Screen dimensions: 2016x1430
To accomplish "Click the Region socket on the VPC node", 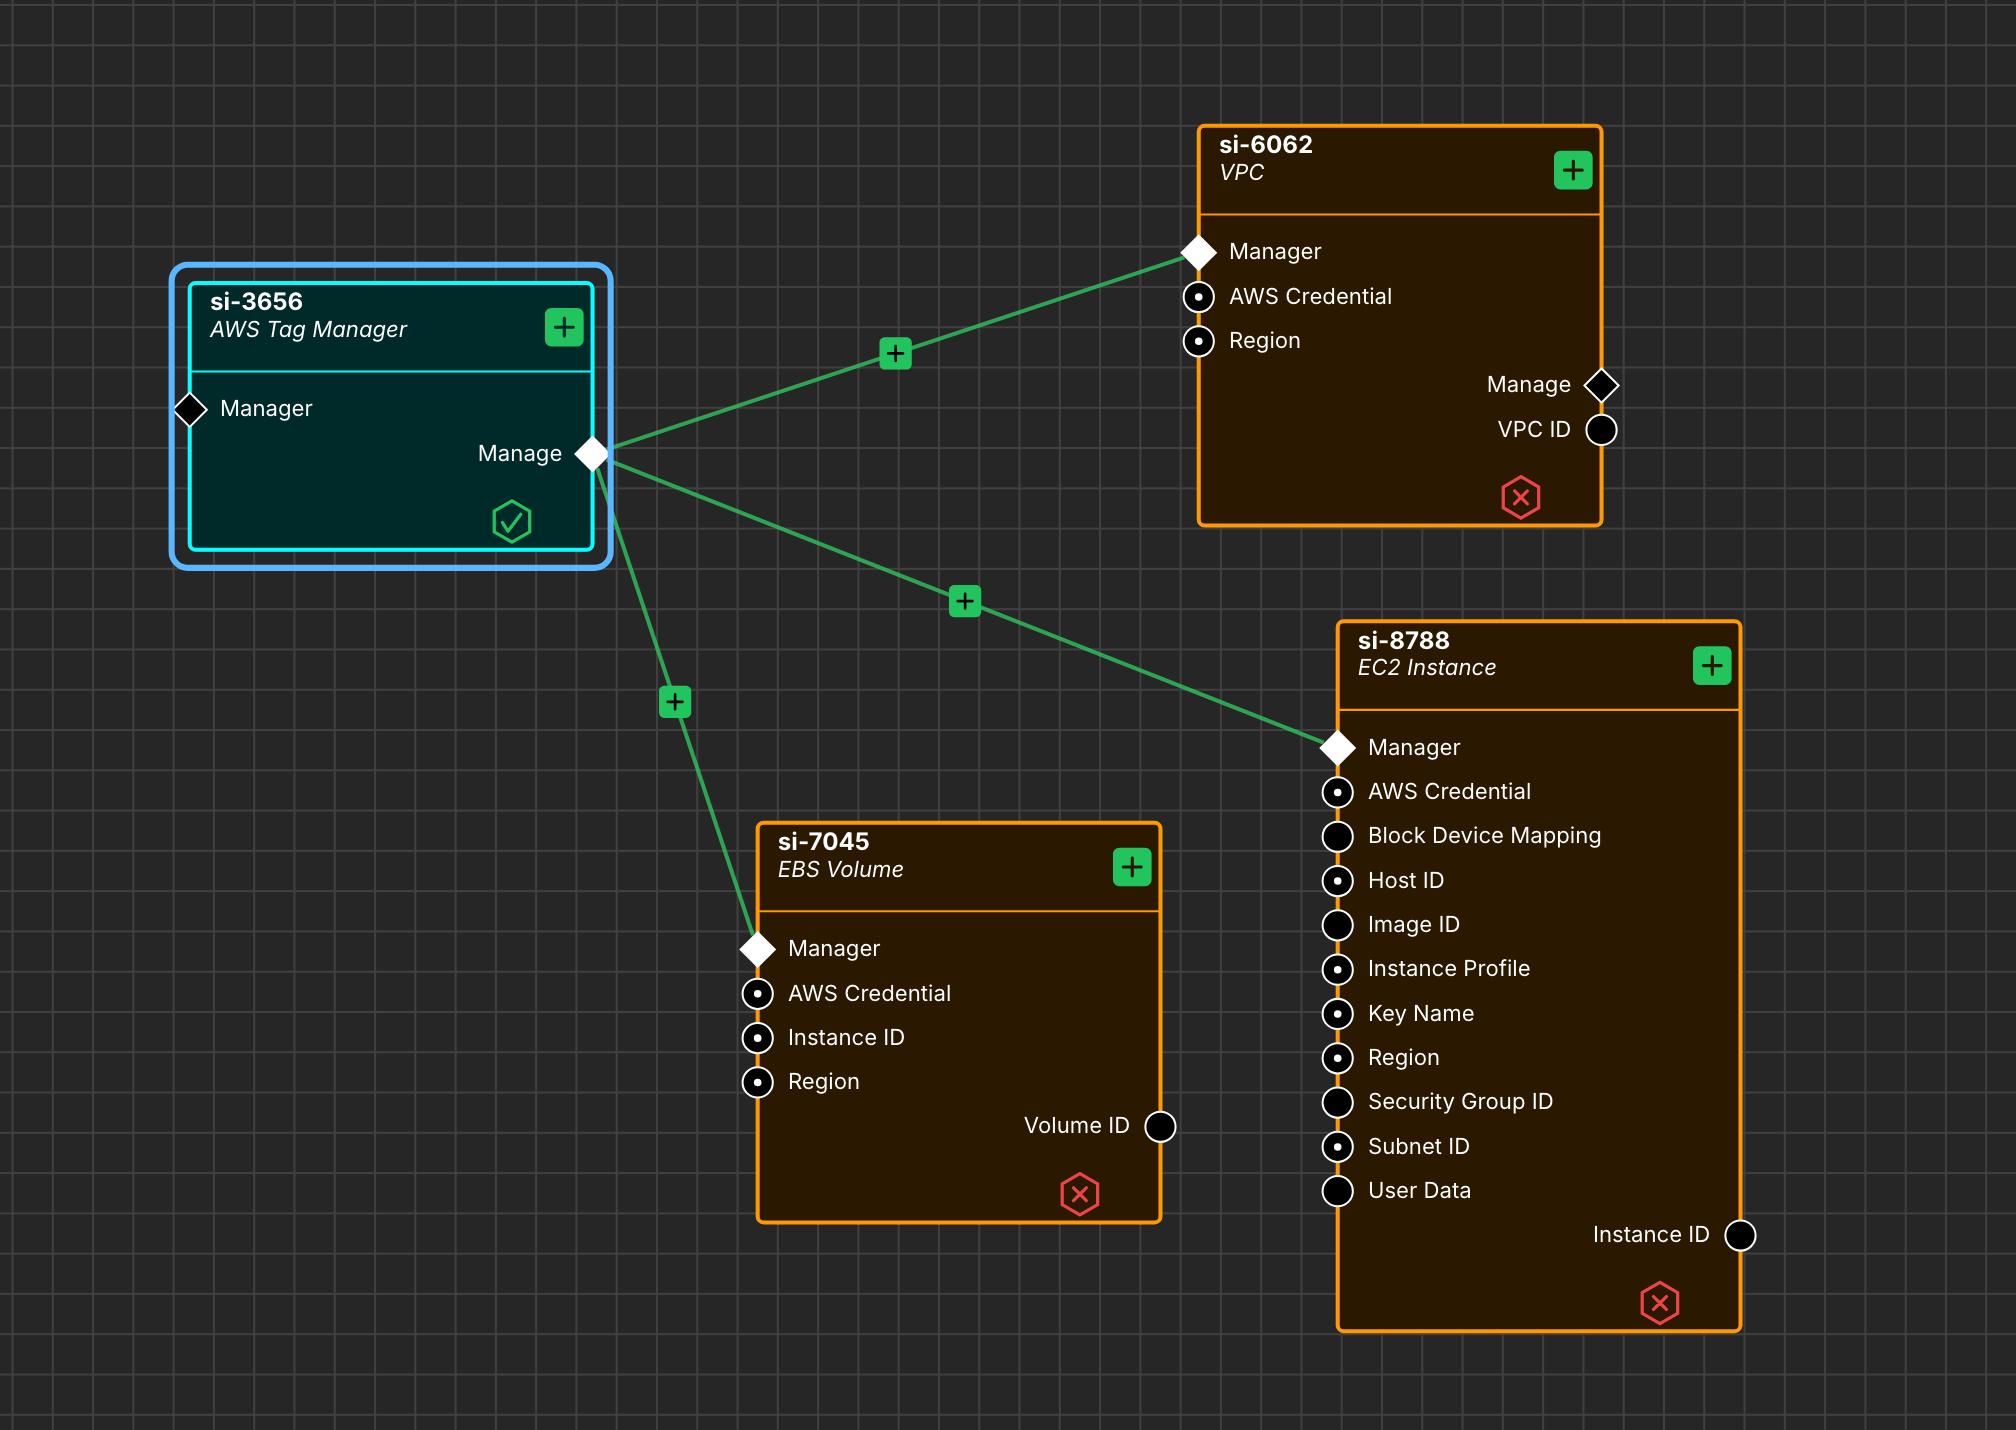I will [x=1199, y=341].
